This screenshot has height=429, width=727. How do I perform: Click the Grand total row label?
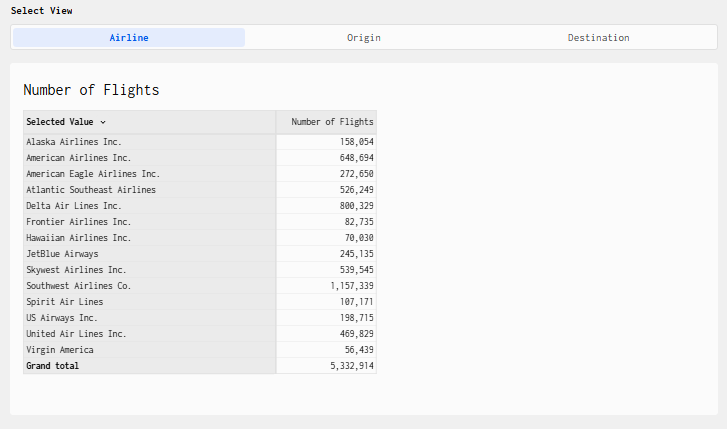52,366
